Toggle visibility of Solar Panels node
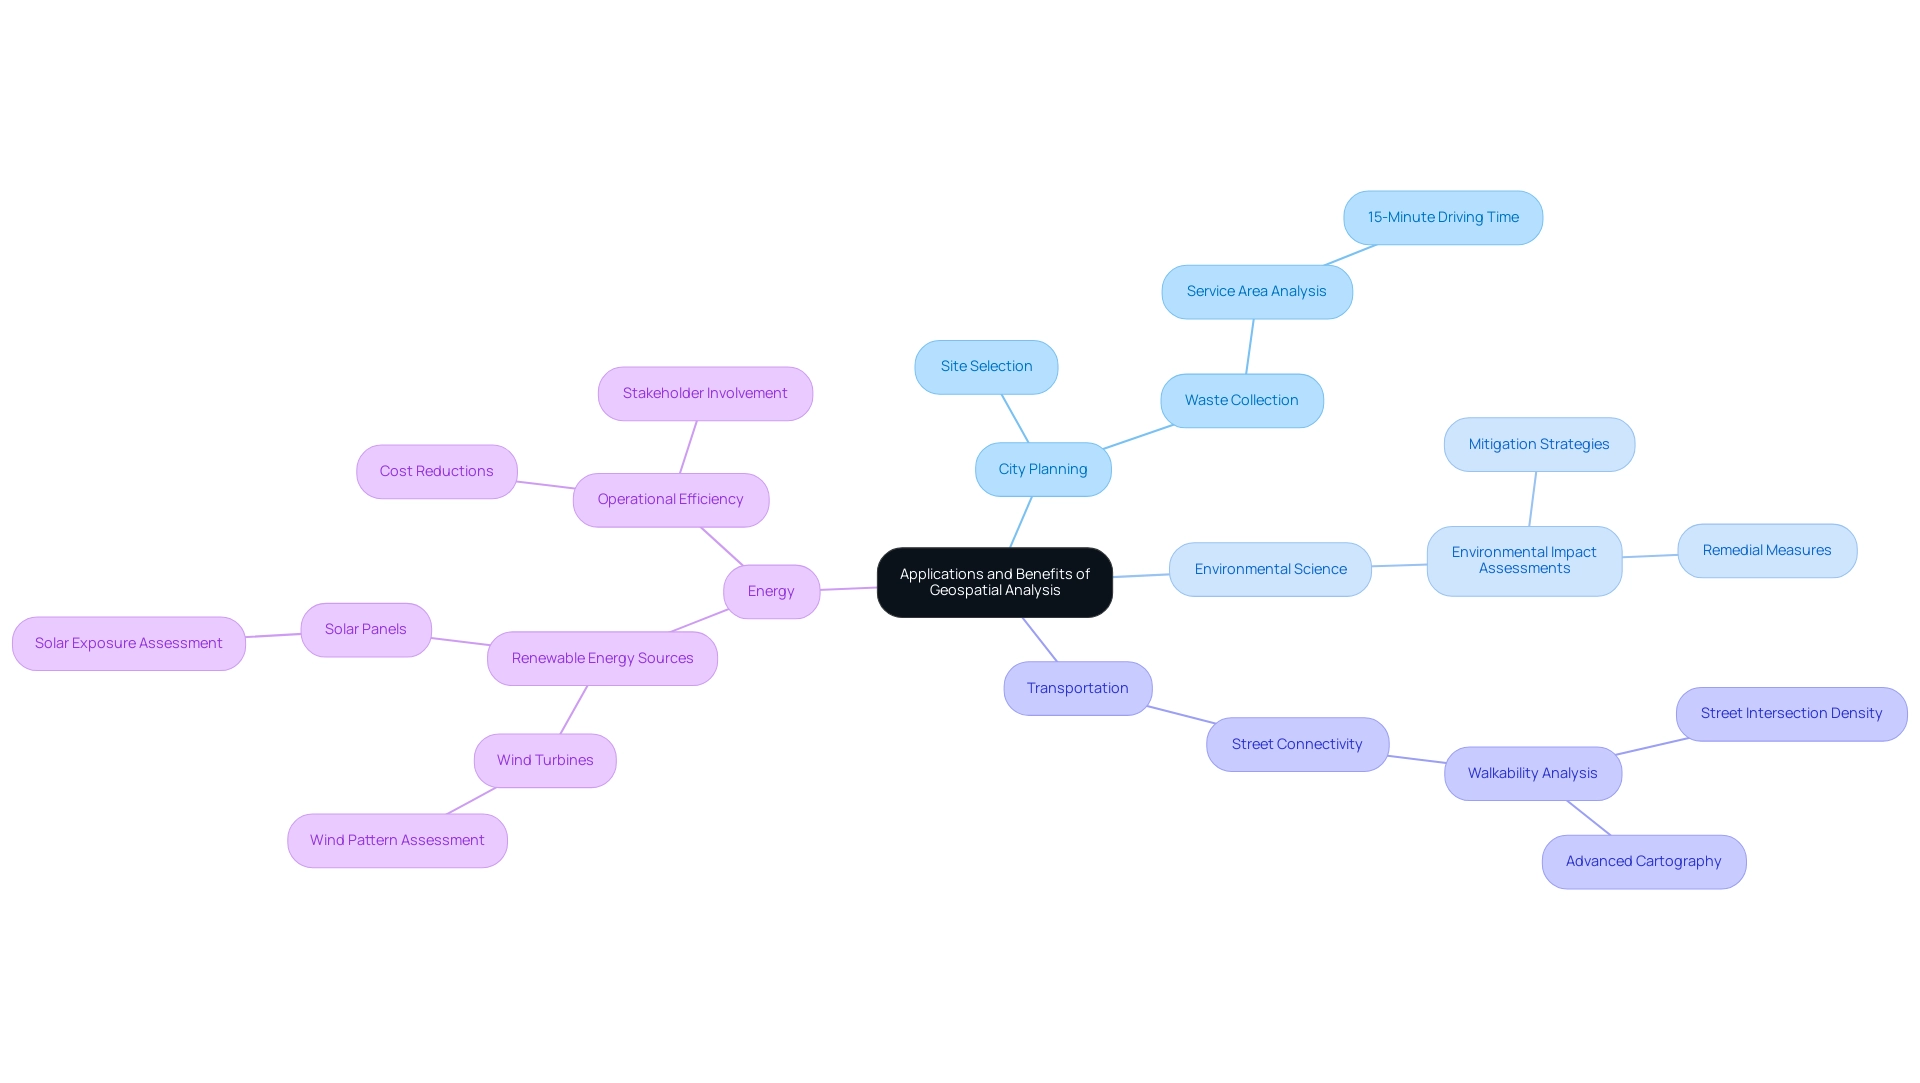This screenshot has height=1083, width=1920. (364, 628)
